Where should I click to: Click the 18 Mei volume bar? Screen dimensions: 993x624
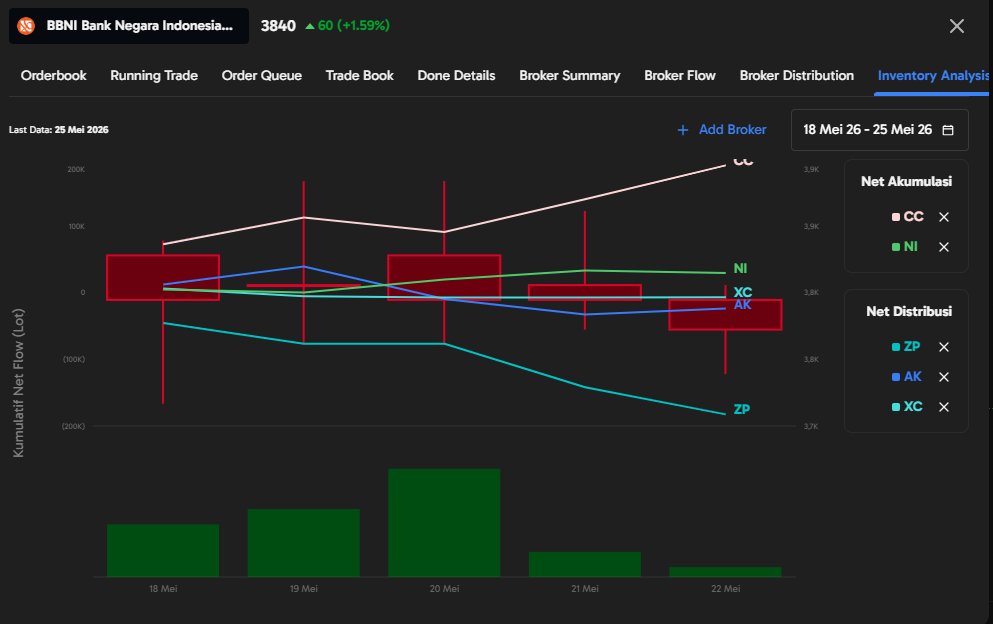[x=163, y=550]
